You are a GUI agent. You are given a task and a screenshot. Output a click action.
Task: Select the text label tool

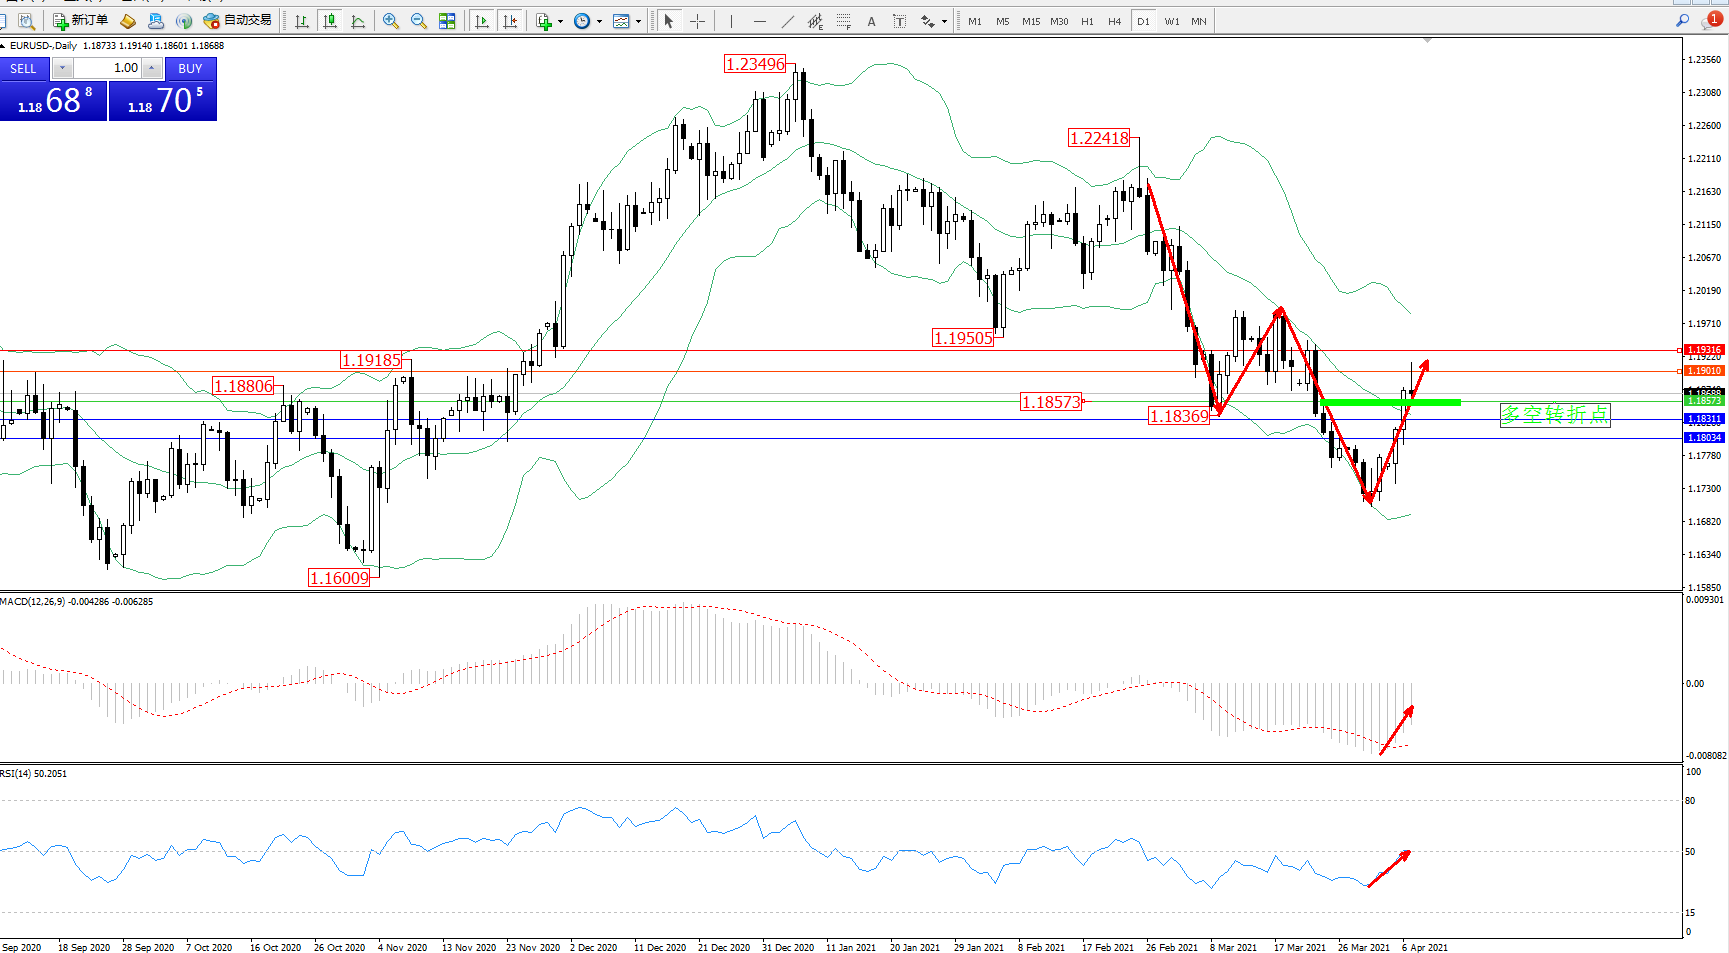(x=871, y=21)
